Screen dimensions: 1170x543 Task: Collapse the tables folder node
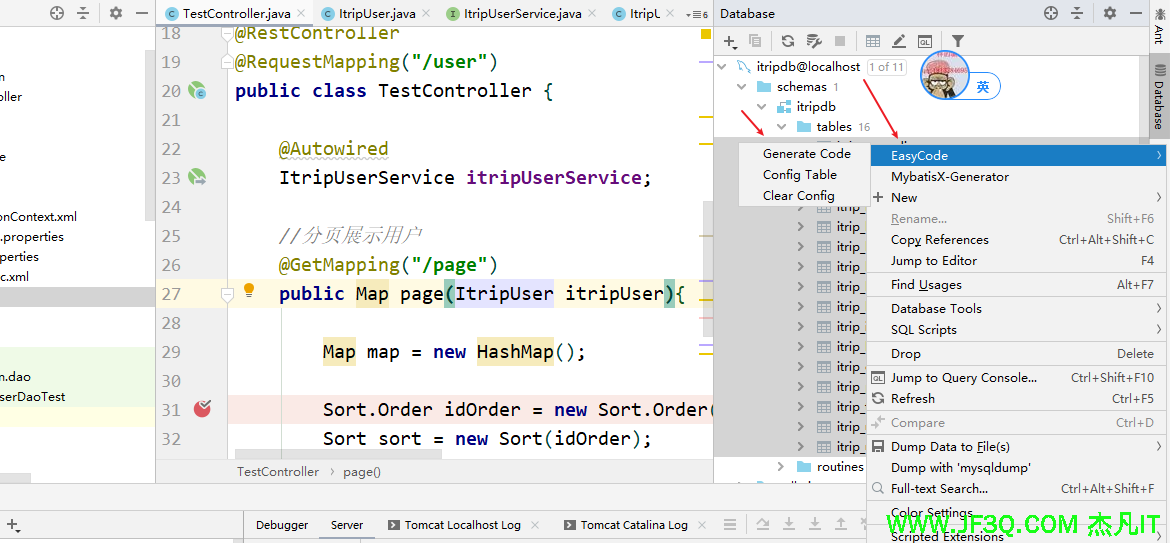782,127
